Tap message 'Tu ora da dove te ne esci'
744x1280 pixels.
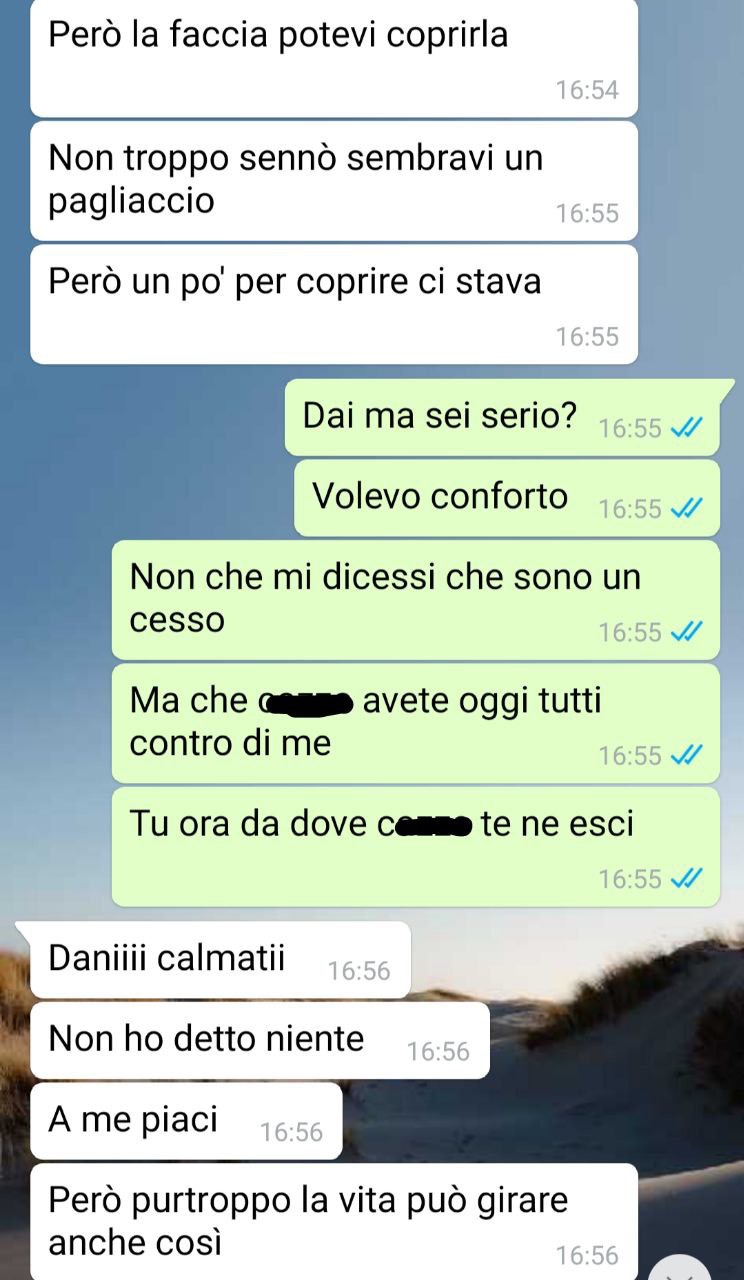tap(416, 847)
